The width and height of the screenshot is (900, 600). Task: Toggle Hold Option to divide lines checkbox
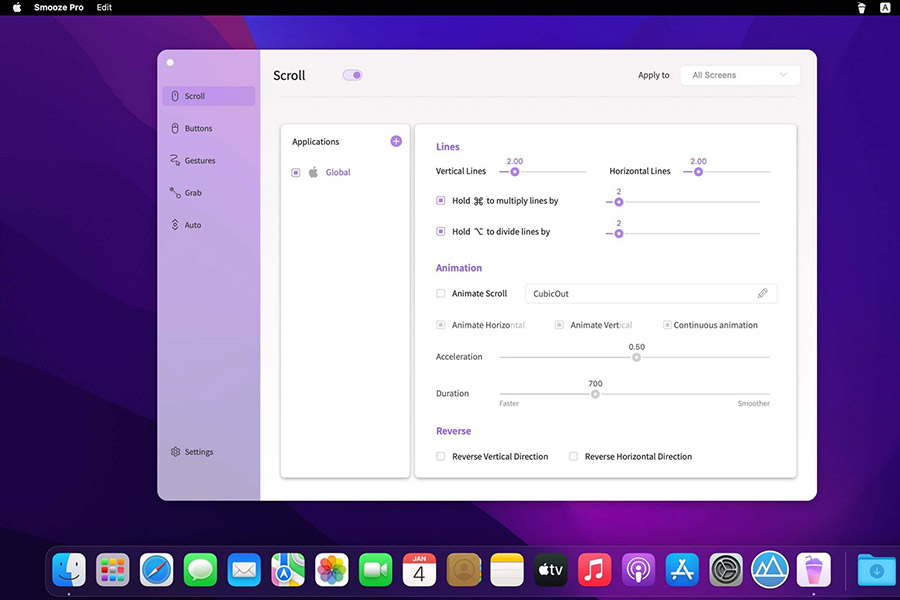point(440,231)
